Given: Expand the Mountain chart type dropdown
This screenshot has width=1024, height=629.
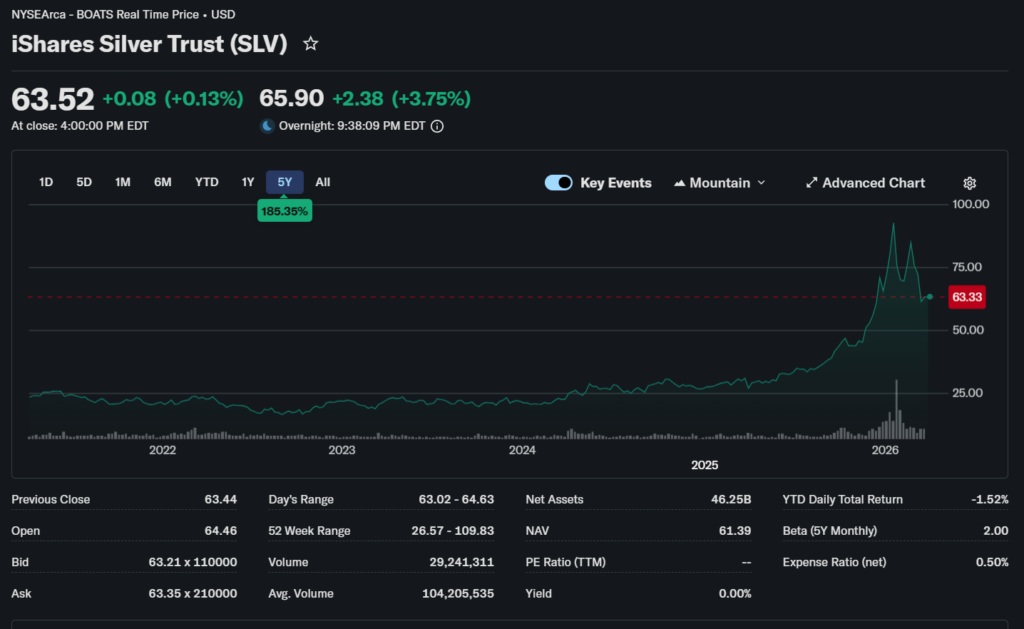Looking at the screenshot, I should point(761,183).
